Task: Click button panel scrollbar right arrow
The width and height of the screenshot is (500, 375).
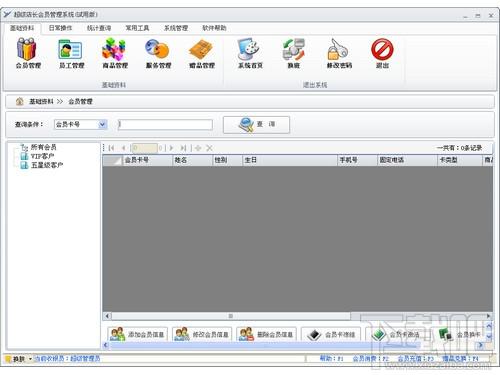Action: (480, 345)
